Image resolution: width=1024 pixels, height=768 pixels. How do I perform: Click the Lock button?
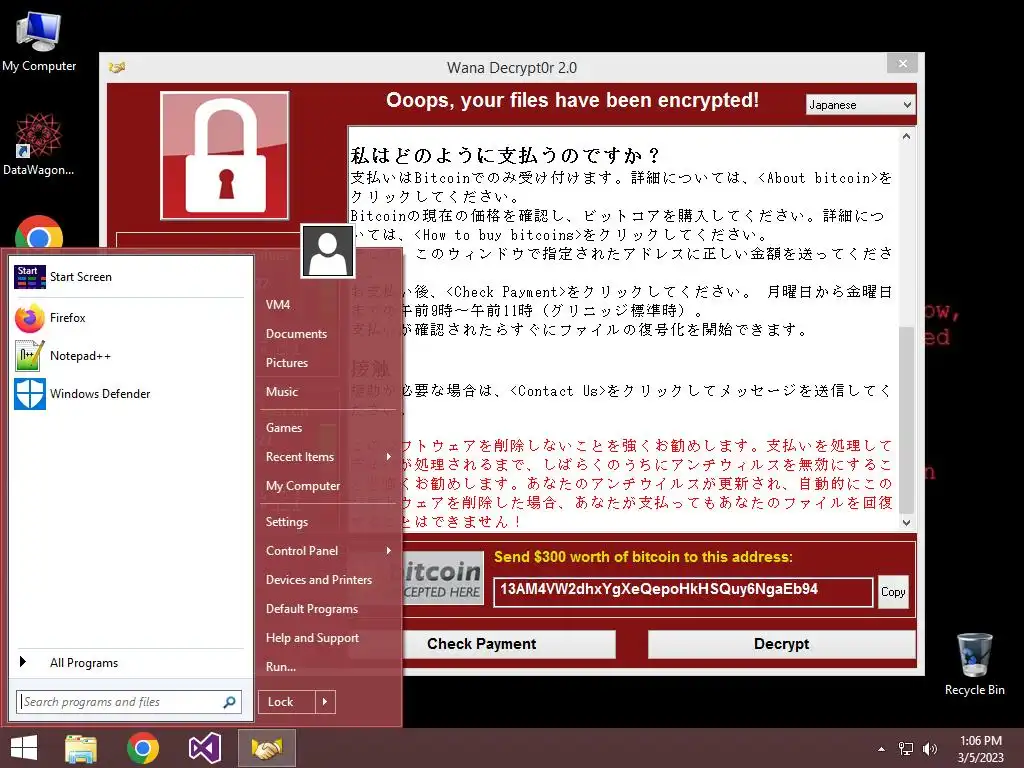pyautogui.click(x=287, y=702)
